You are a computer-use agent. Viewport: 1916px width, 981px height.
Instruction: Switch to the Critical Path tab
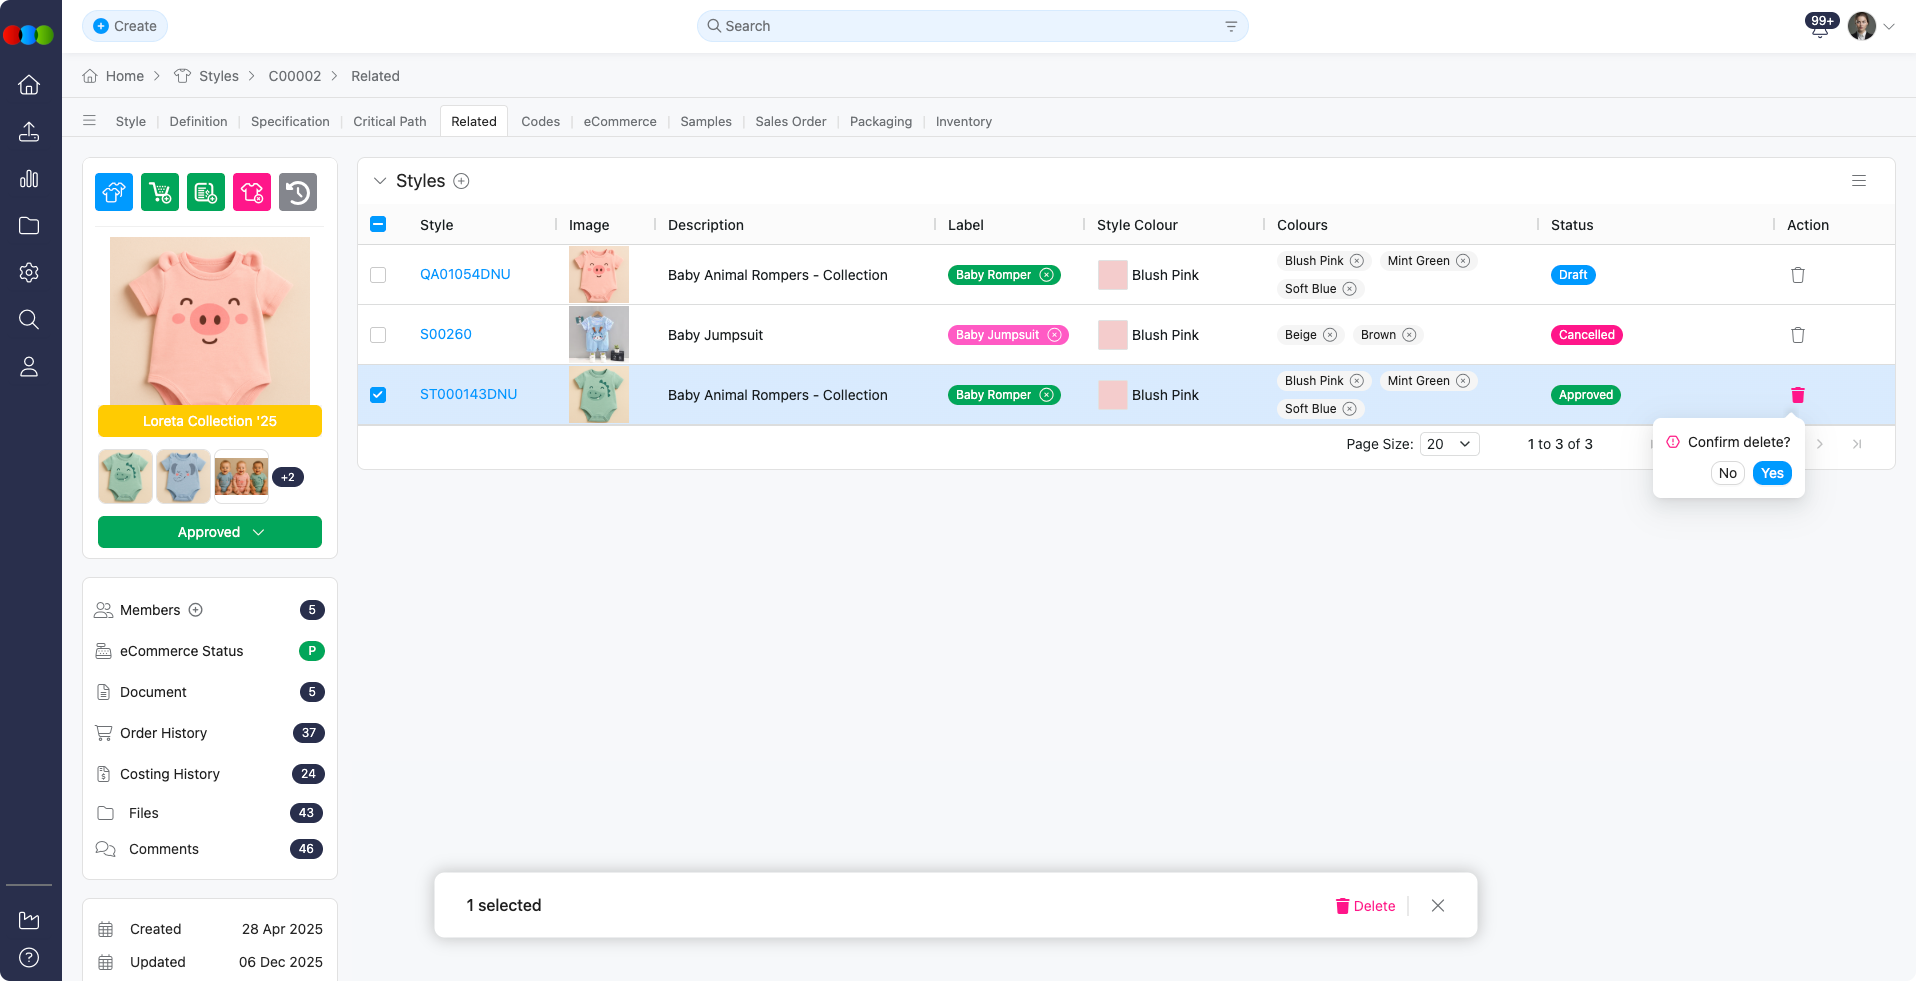(x=389, y=121)
